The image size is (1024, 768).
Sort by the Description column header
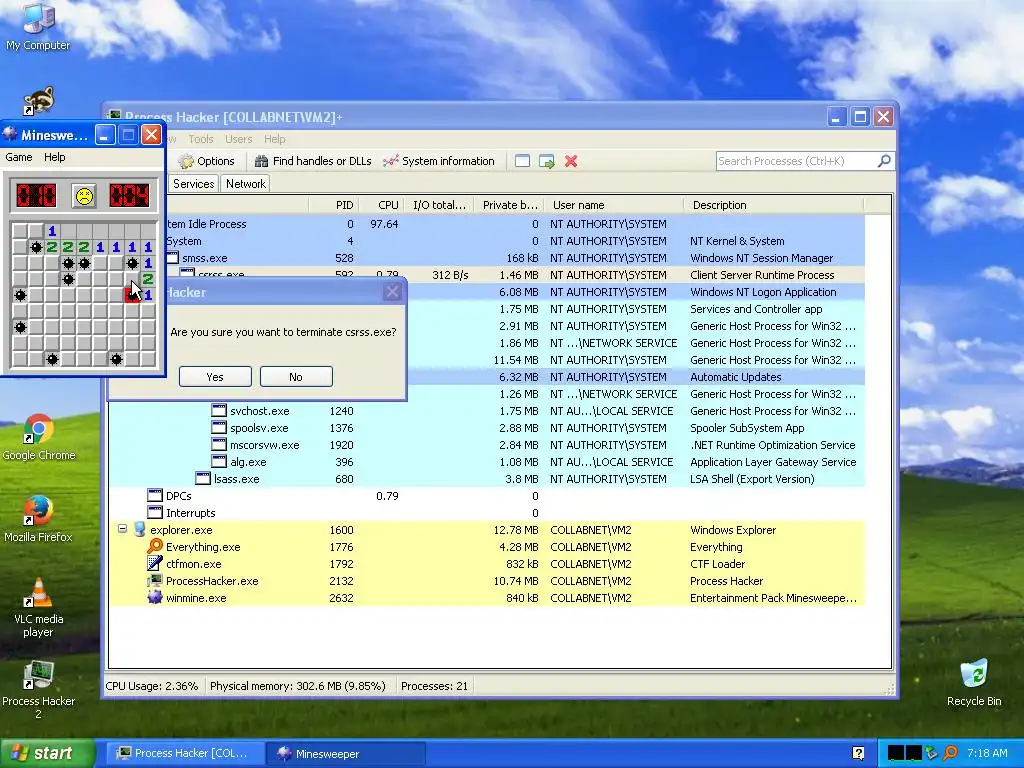[774, 205]
